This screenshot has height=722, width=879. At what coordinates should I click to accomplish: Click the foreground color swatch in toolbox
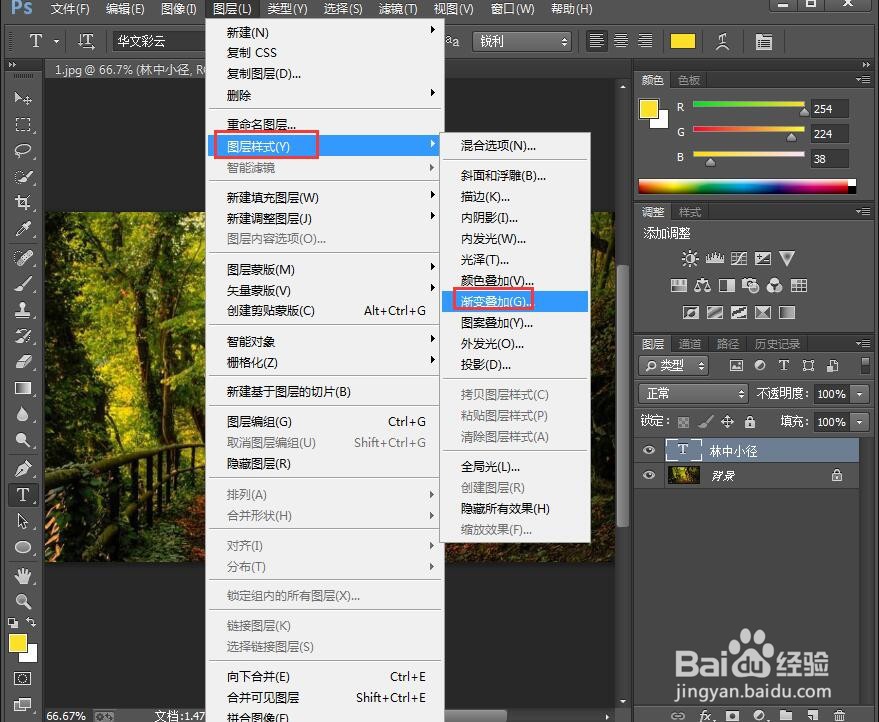point(18,644)
